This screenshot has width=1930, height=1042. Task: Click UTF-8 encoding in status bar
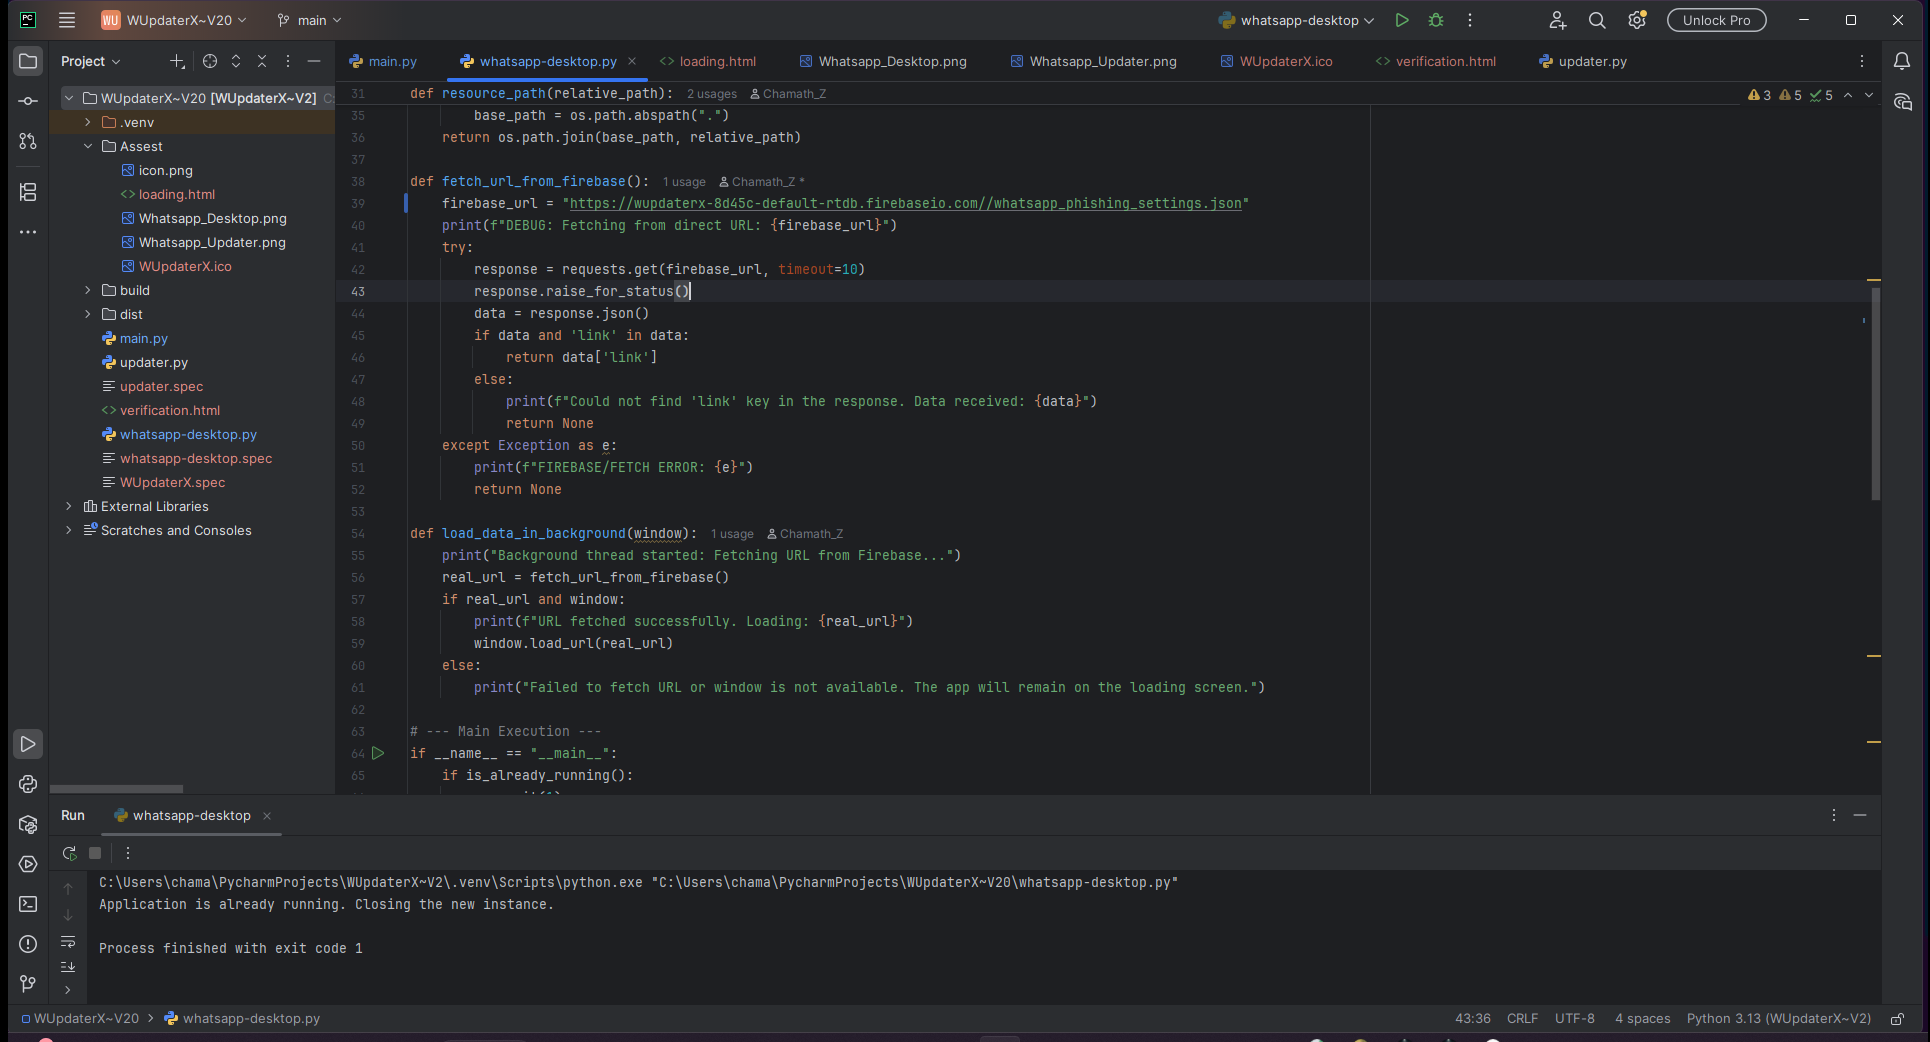coord(1575,1018)
